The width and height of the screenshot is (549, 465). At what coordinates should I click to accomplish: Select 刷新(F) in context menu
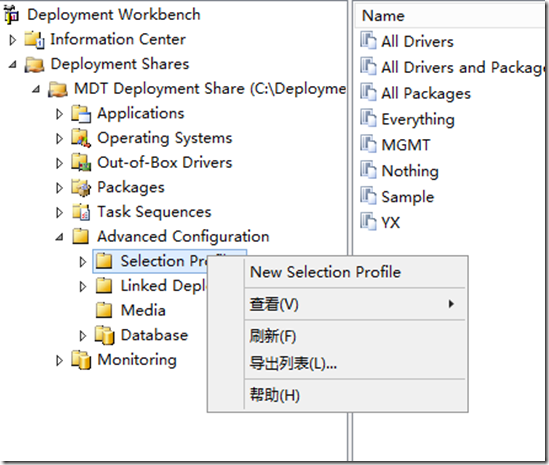click(x=338, y=336)
